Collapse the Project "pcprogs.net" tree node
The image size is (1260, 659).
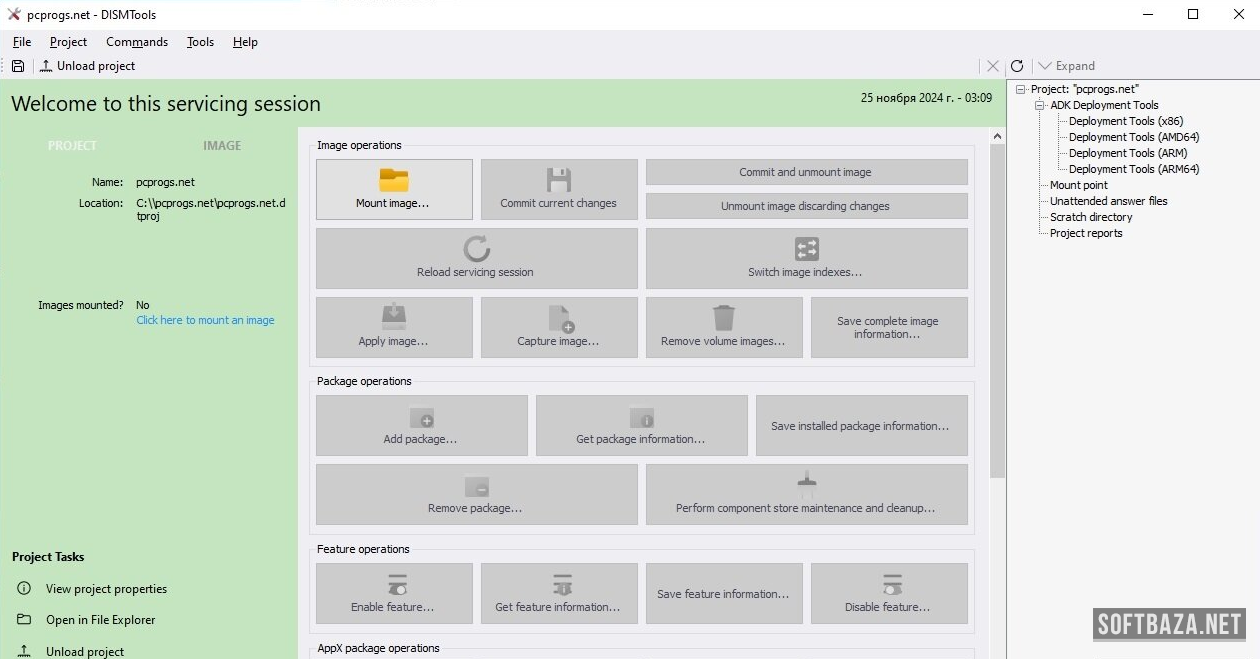click(x=1021, y=89)
